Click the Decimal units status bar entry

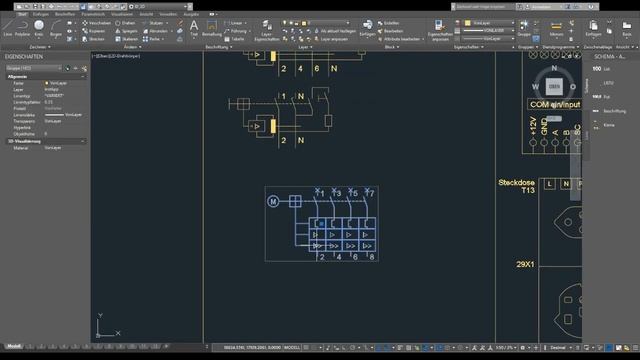click(x=558, y=348)
